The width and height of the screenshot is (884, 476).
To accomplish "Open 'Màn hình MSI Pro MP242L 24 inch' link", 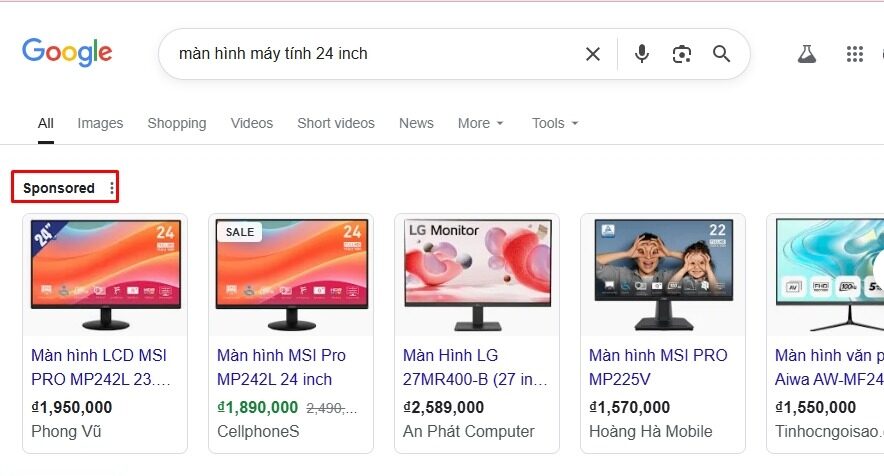I will (281, 367).
